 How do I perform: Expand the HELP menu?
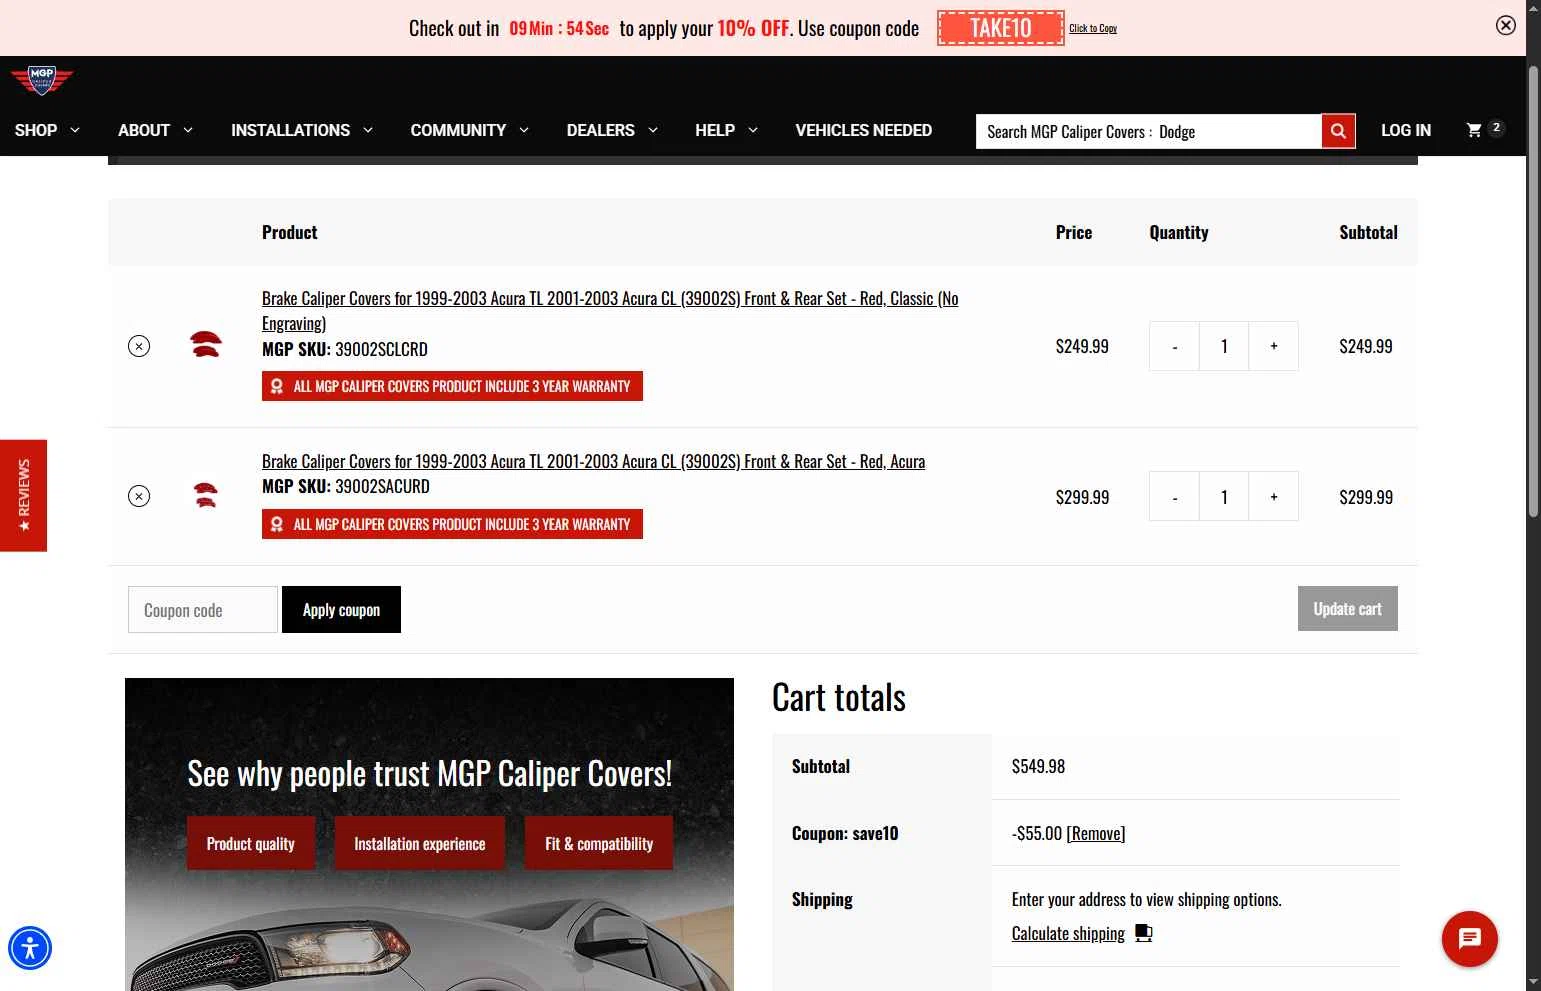click(727, 130)
